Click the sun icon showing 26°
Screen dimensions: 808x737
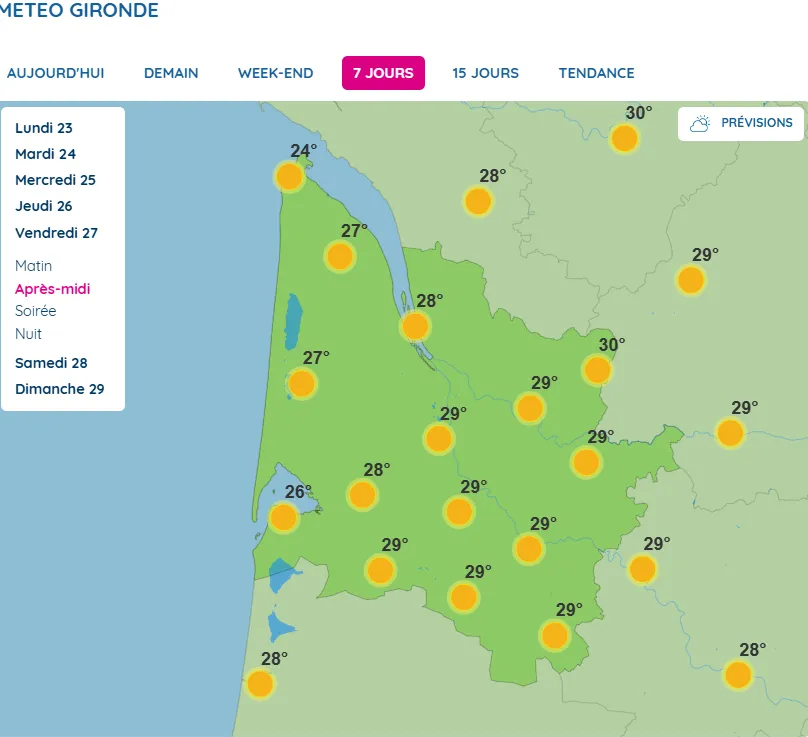point(284,517)
